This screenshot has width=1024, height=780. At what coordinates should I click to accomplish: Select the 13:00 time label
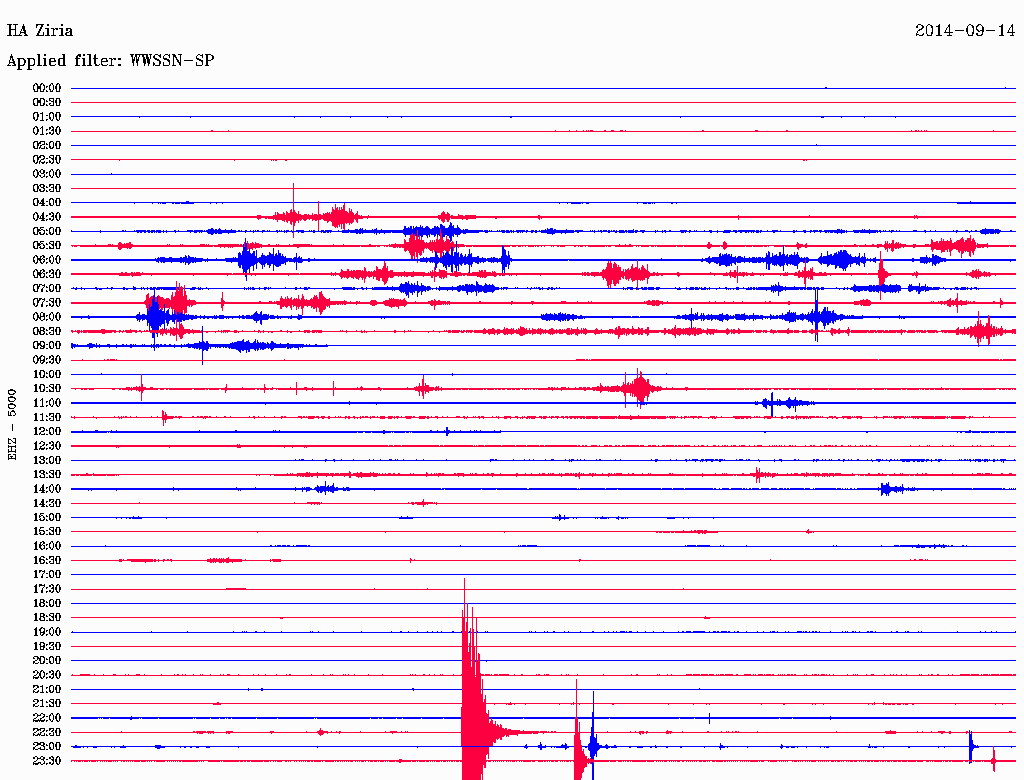coord(47,461)
